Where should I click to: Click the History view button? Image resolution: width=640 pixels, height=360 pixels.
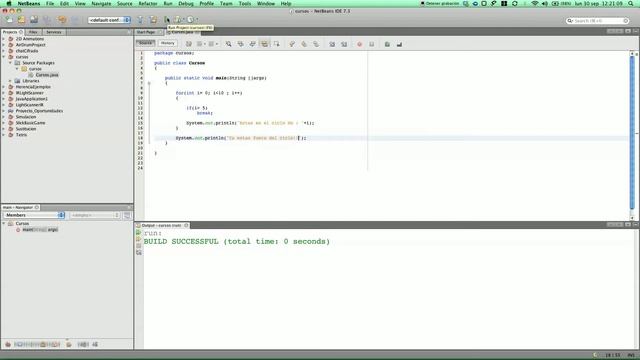167,43
